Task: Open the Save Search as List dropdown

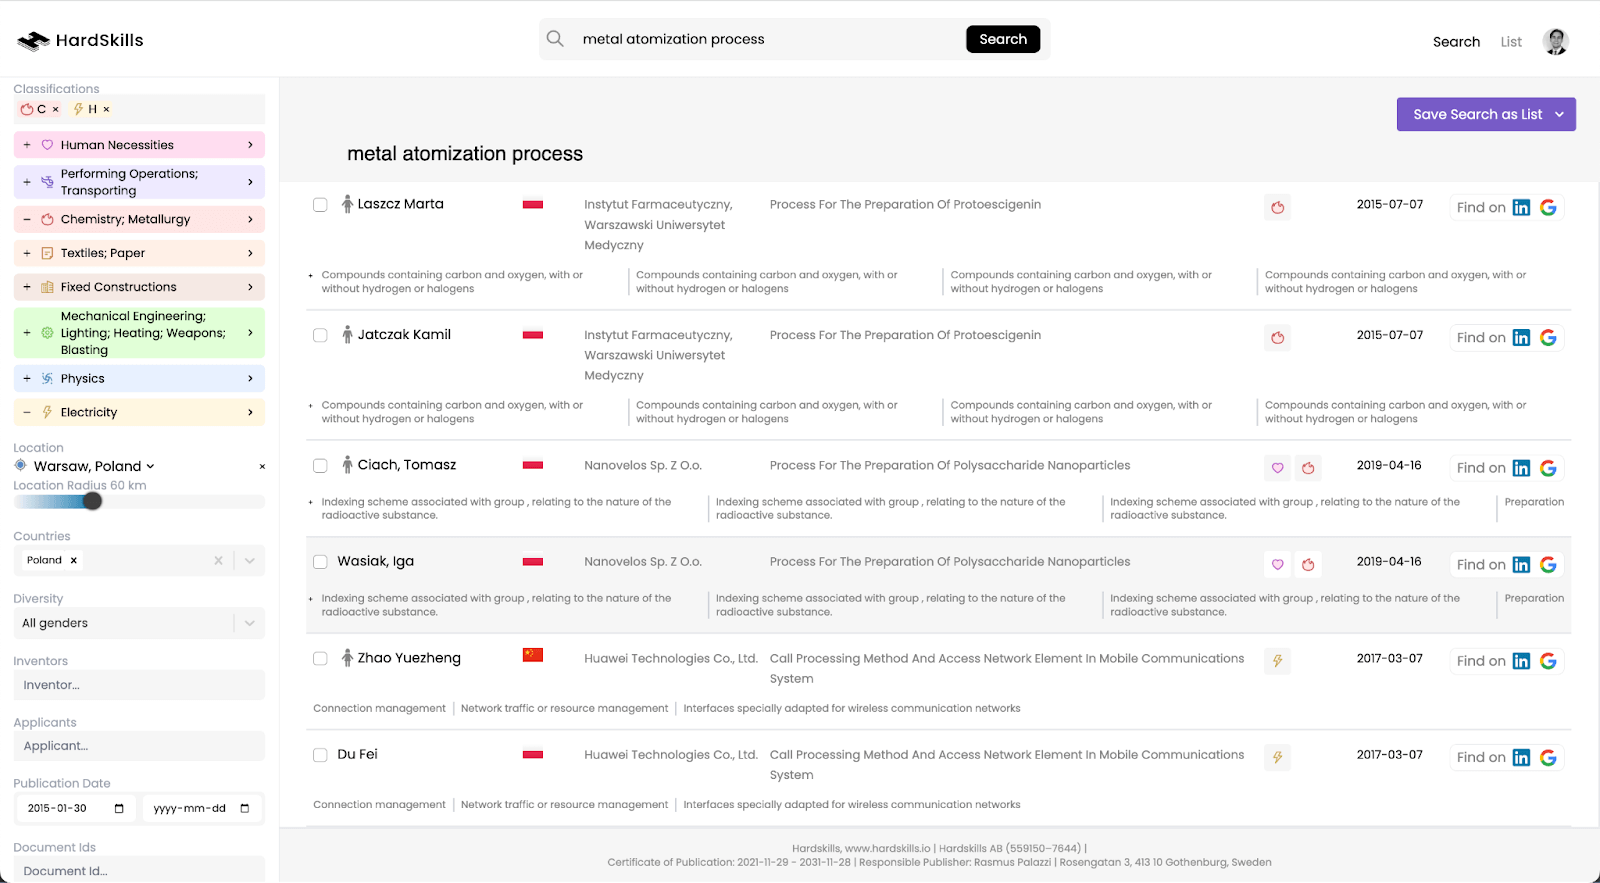Action: coord(1559,115)
